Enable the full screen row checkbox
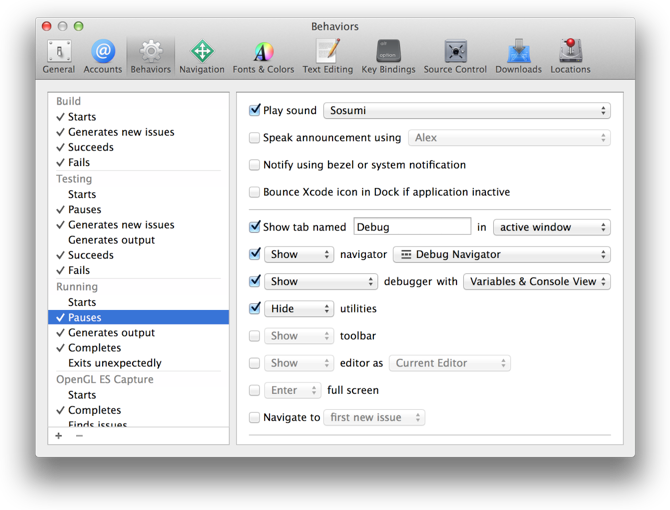Screen dimensions: 670x510 click(255, 390)
